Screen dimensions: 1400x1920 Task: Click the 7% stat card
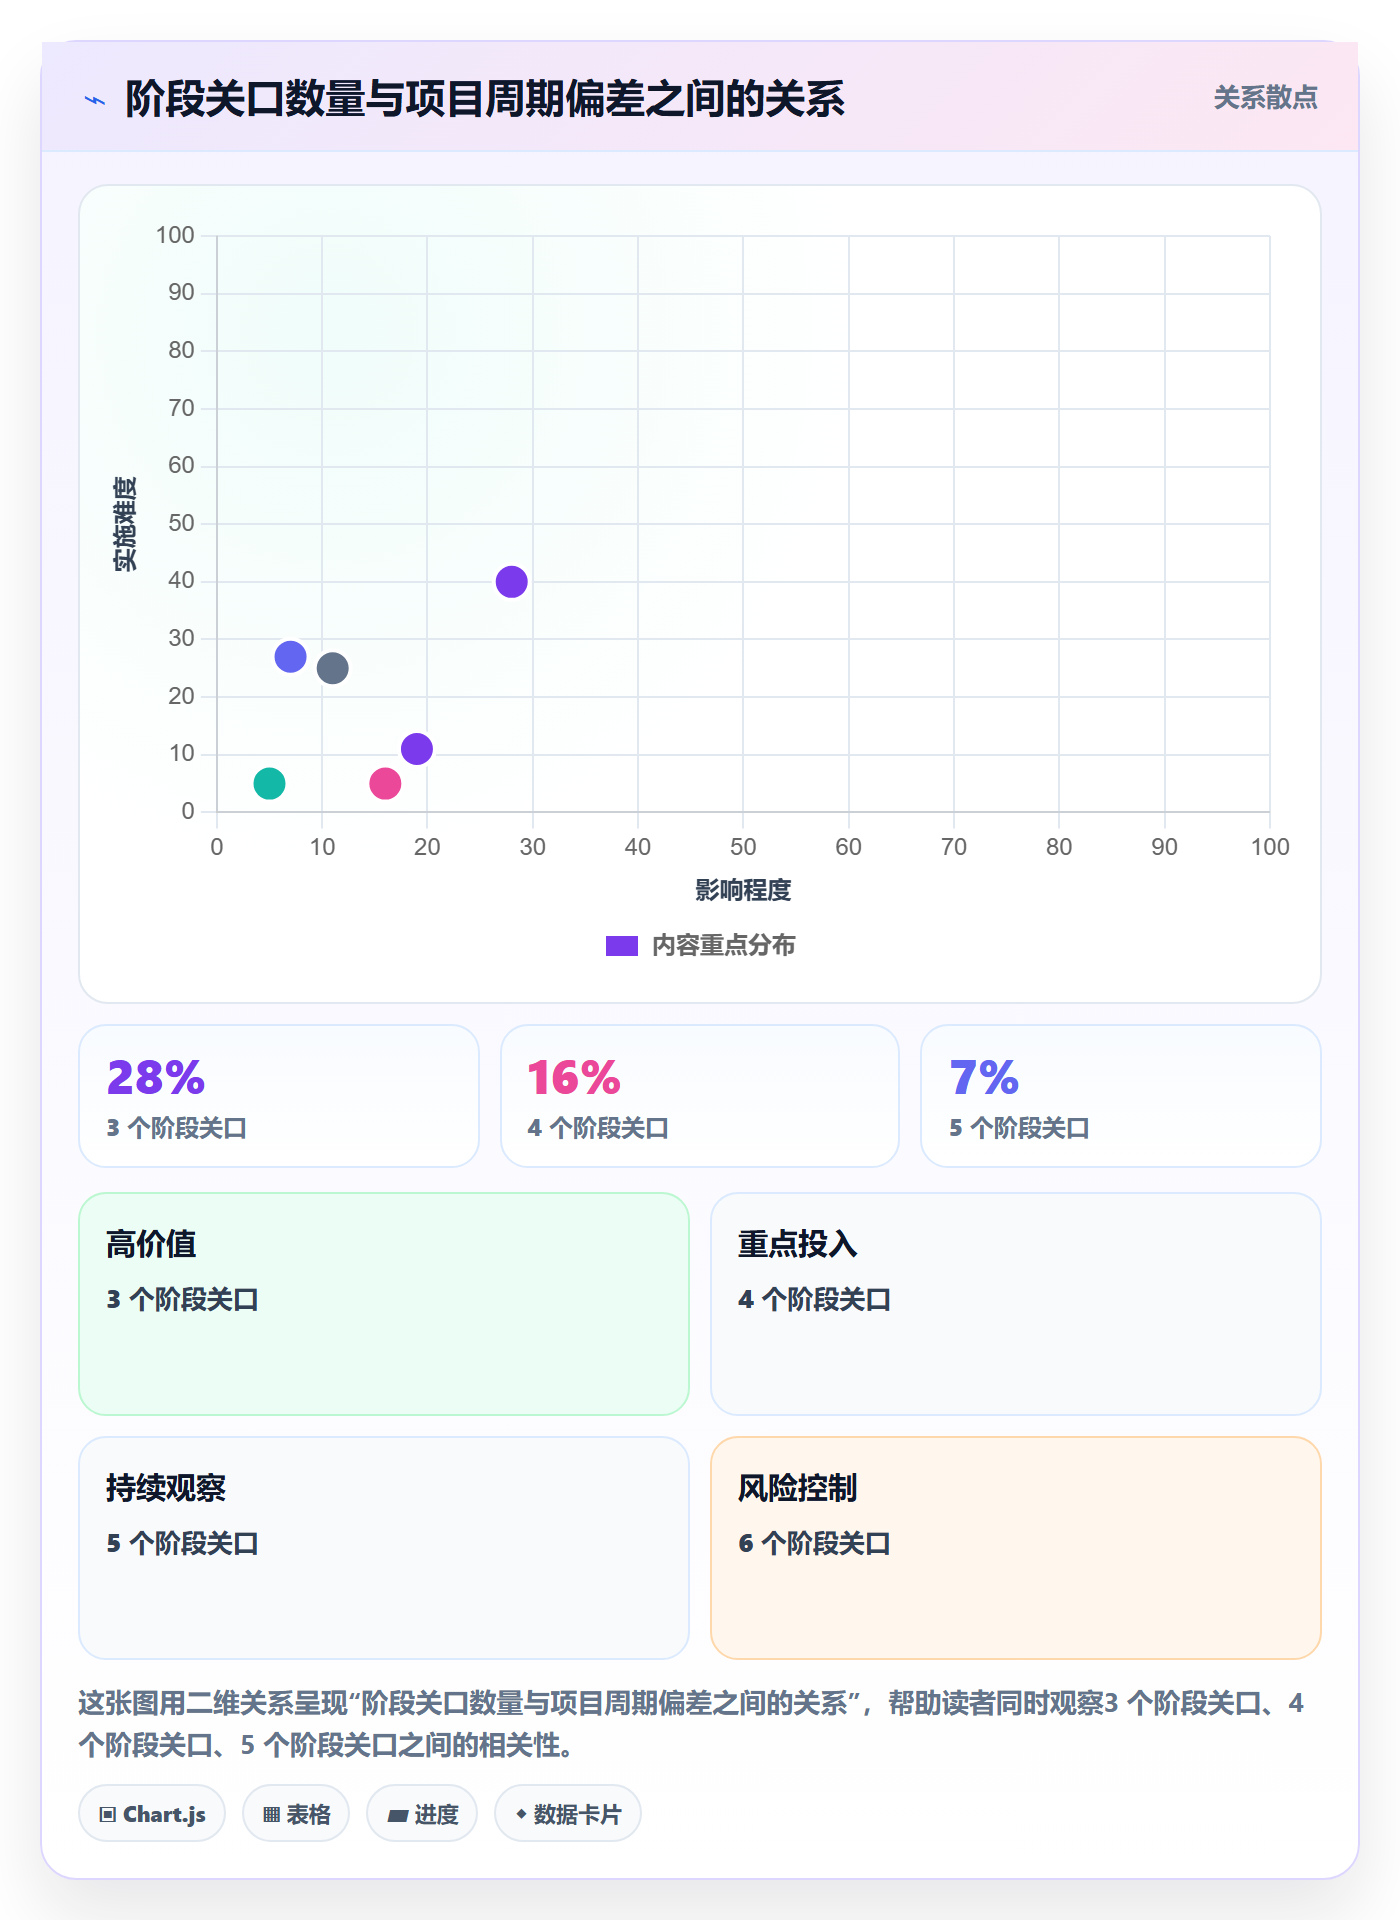click(1121, 1096)
